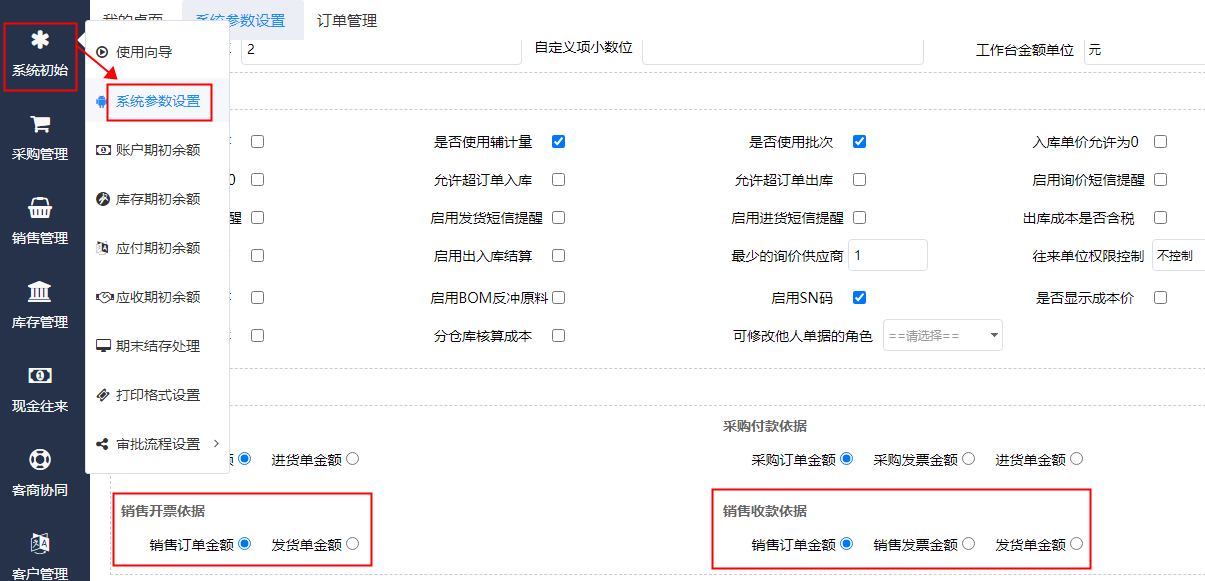
Task: Enable the 允许超订单入库 checkbox
Action: coord(559,179)
